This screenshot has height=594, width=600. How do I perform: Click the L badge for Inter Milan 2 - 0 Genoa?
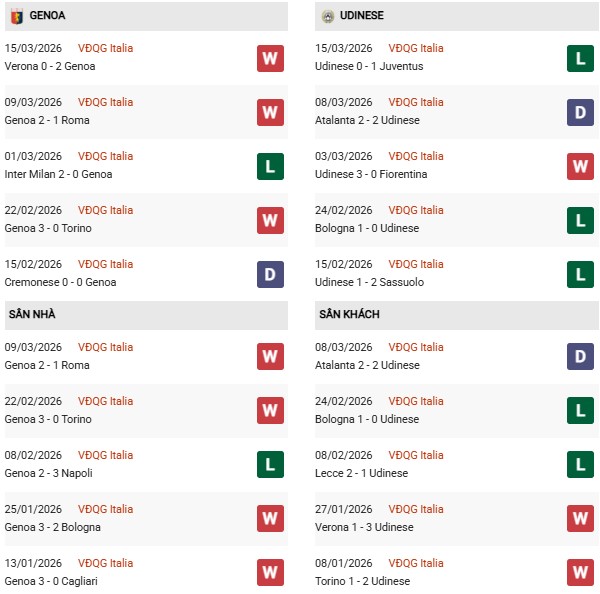[x=270, y=166]
